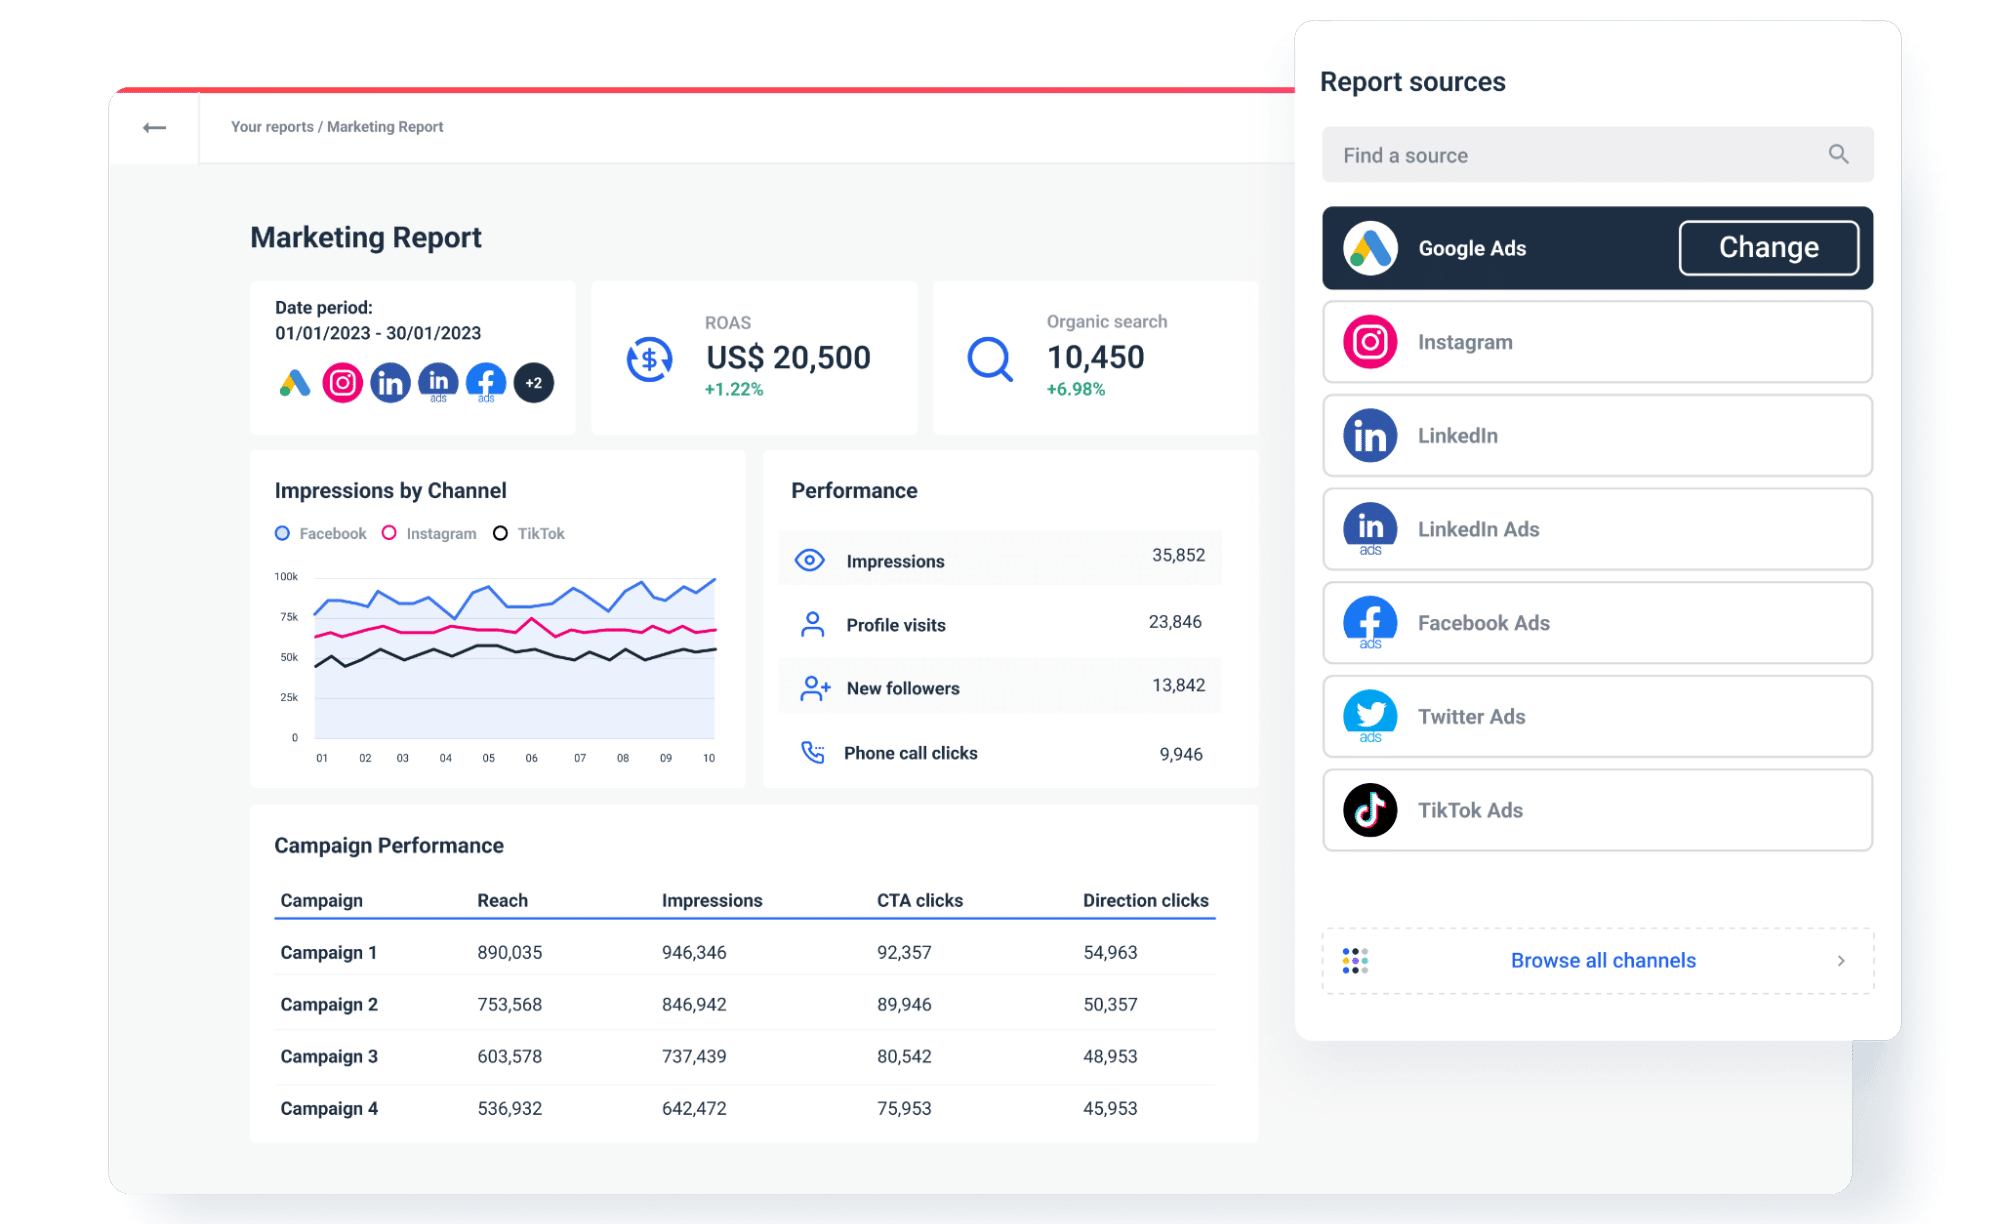Select LinkedIn Ads source

[x=1597, y=529]
